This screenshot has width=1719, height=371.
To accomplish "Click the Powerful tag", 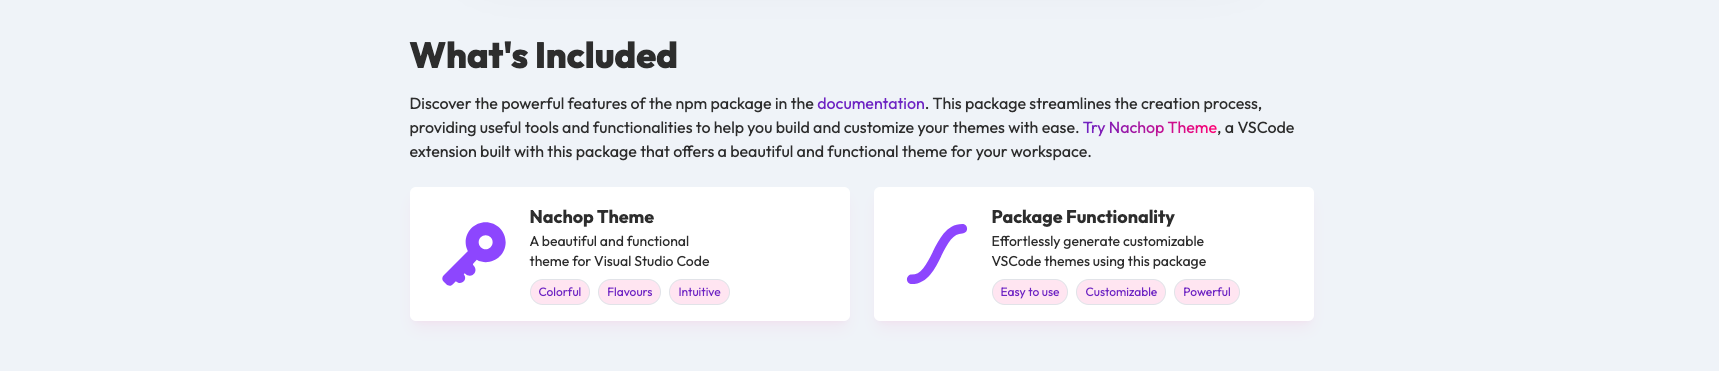I will (1207, 292).
